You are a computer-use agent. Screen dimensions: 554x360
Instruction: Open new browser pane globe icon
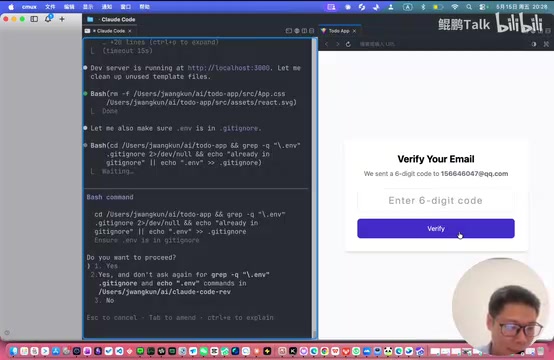coord(297,31)
